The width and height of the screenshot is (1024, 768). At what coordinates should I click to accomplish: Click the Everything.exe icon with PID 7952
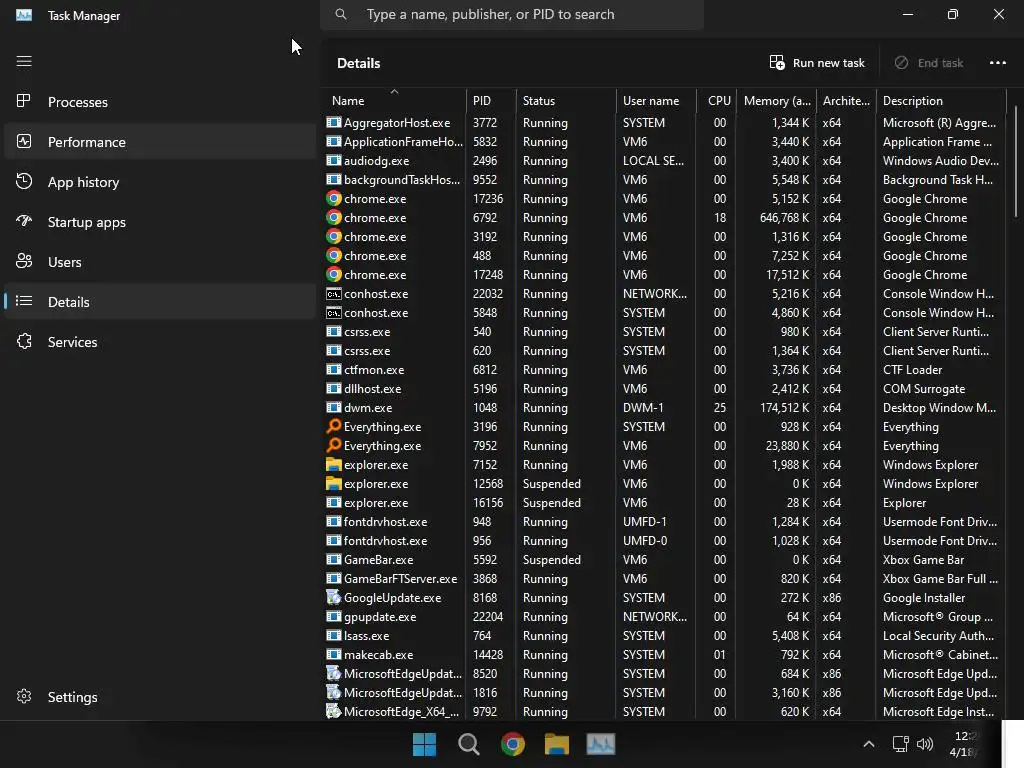(334, 445)
